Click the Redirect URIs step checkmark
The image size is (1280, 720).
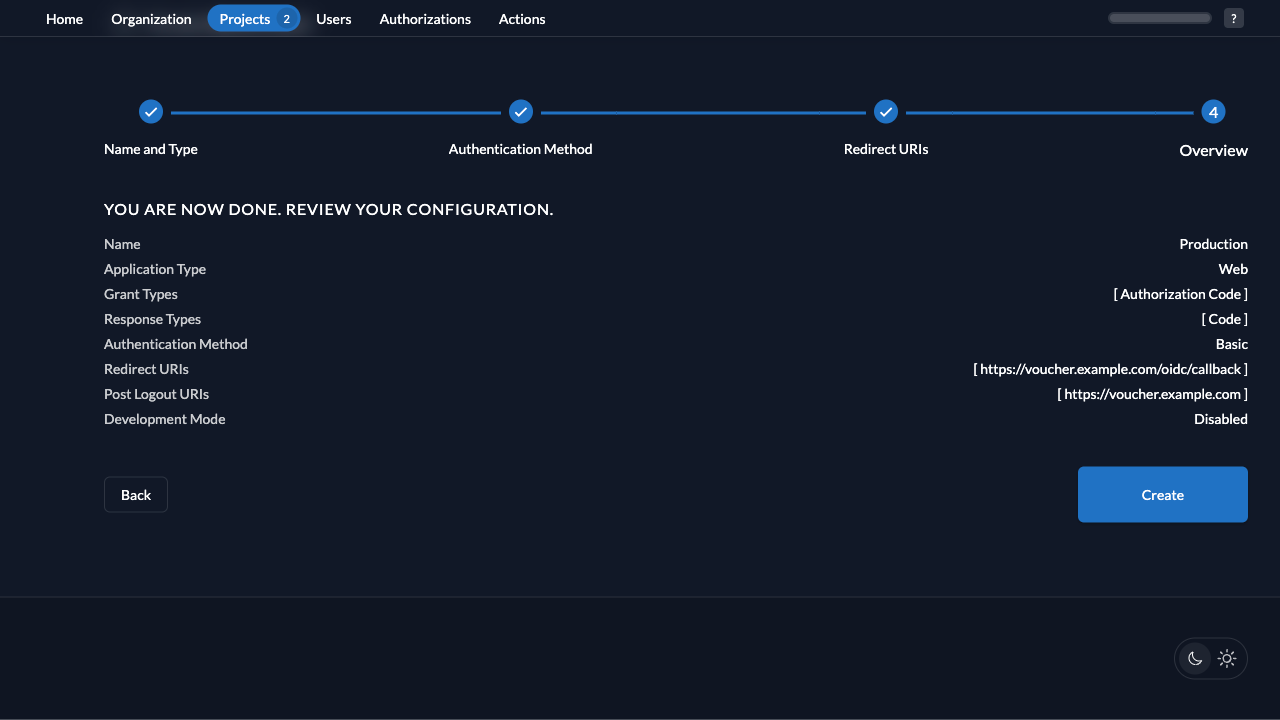(x=886, y=112)
